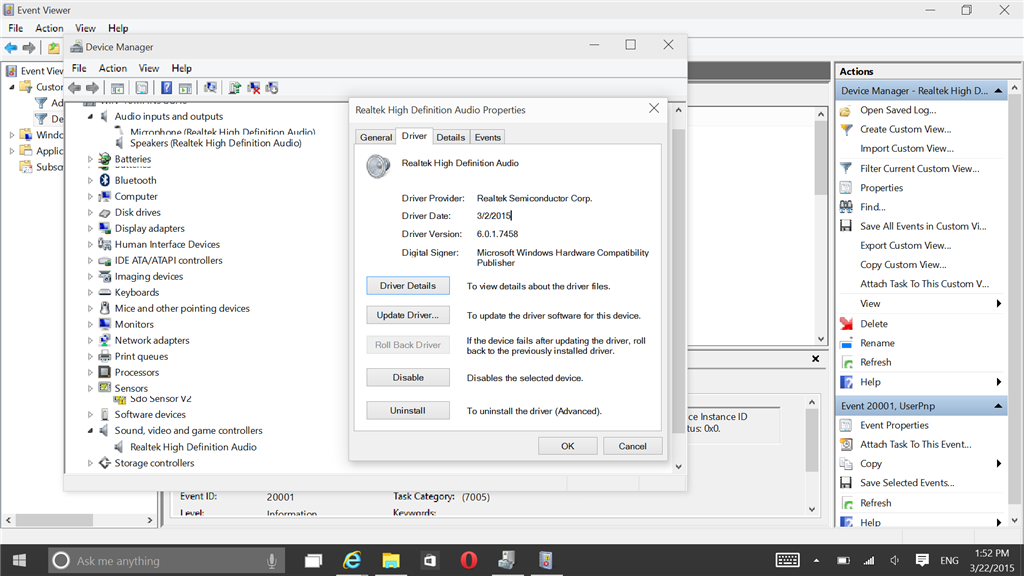The height and width of the screenshot is (576, 1024).
Task: Click the Disable button
Action: coord(408,377)
